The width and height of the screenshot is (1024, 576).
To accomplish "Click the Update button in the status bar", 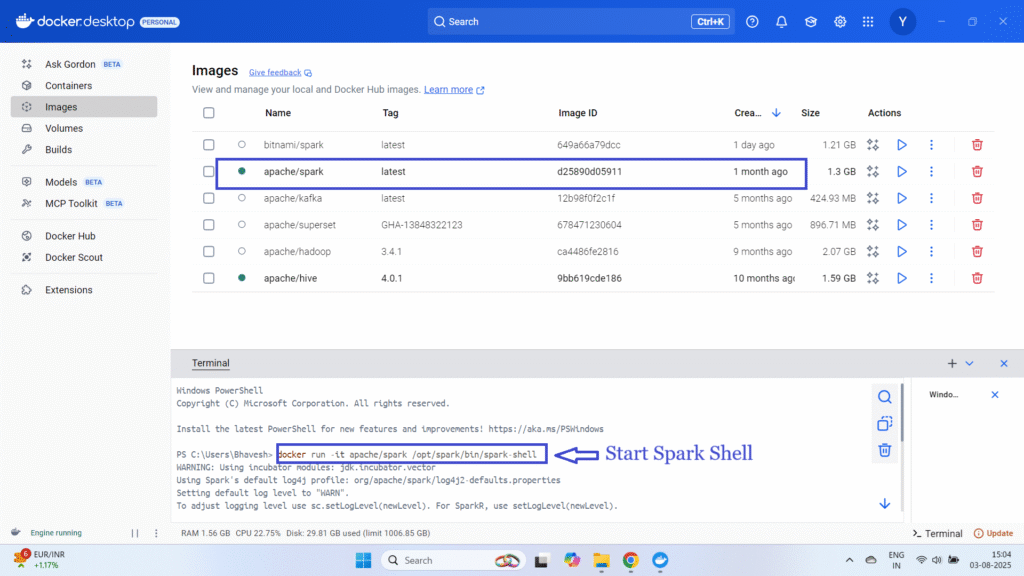I will tap(993, 534).
